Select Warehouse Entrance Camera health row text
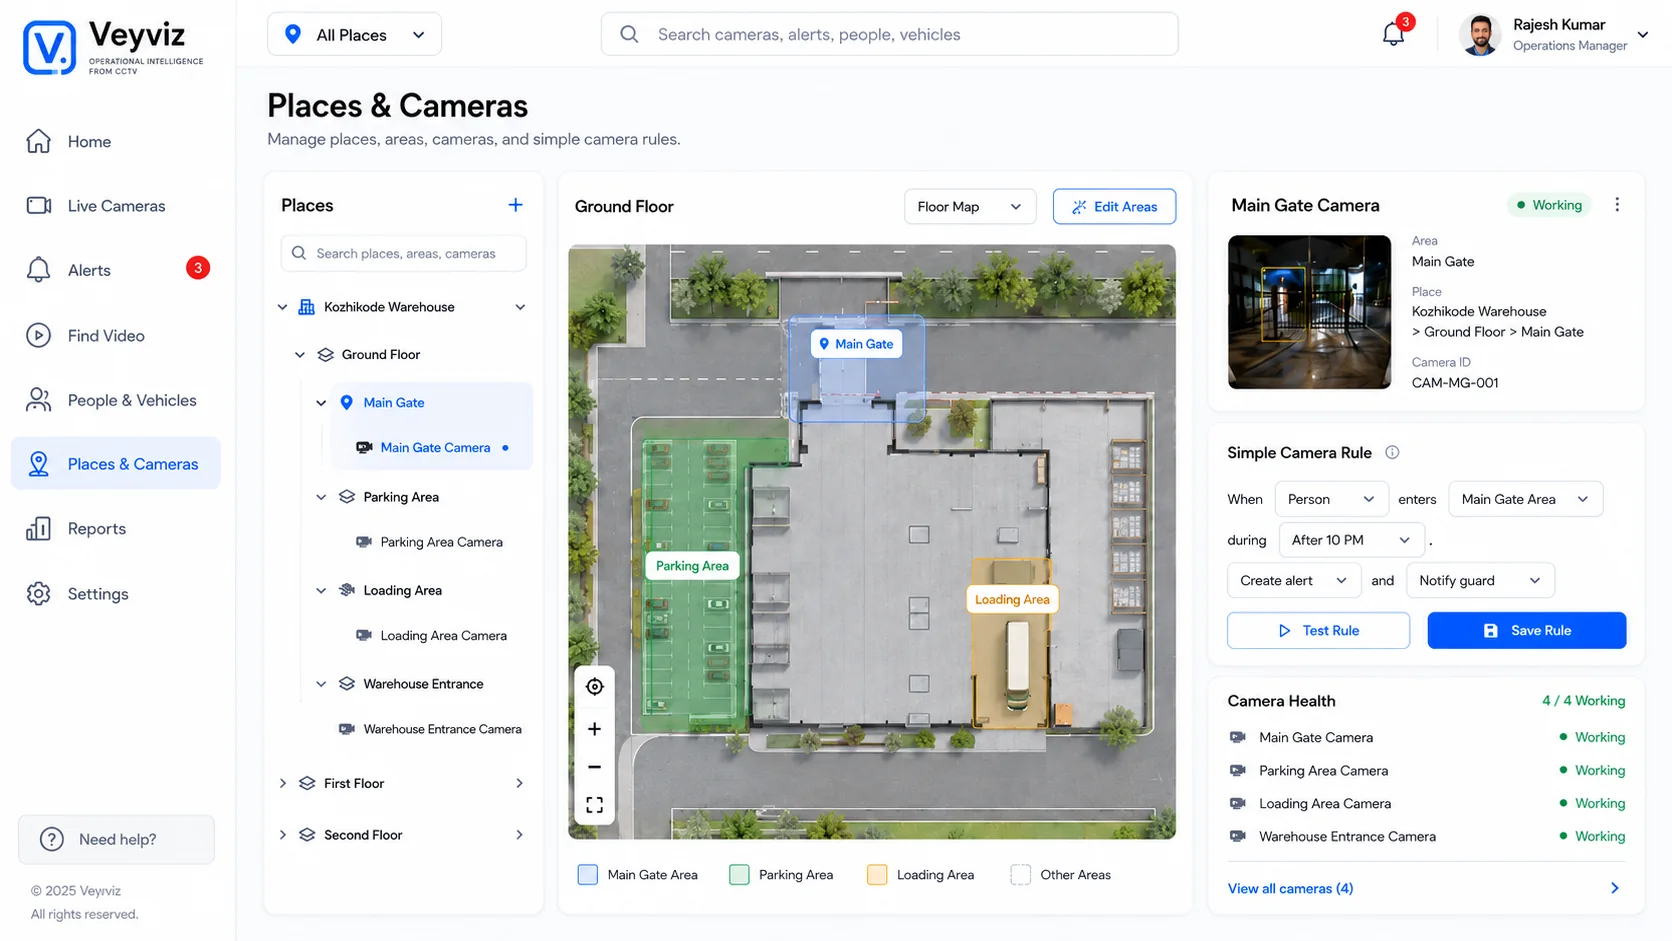Viewport: 1672px width, 941px height. coord(1347,836)
